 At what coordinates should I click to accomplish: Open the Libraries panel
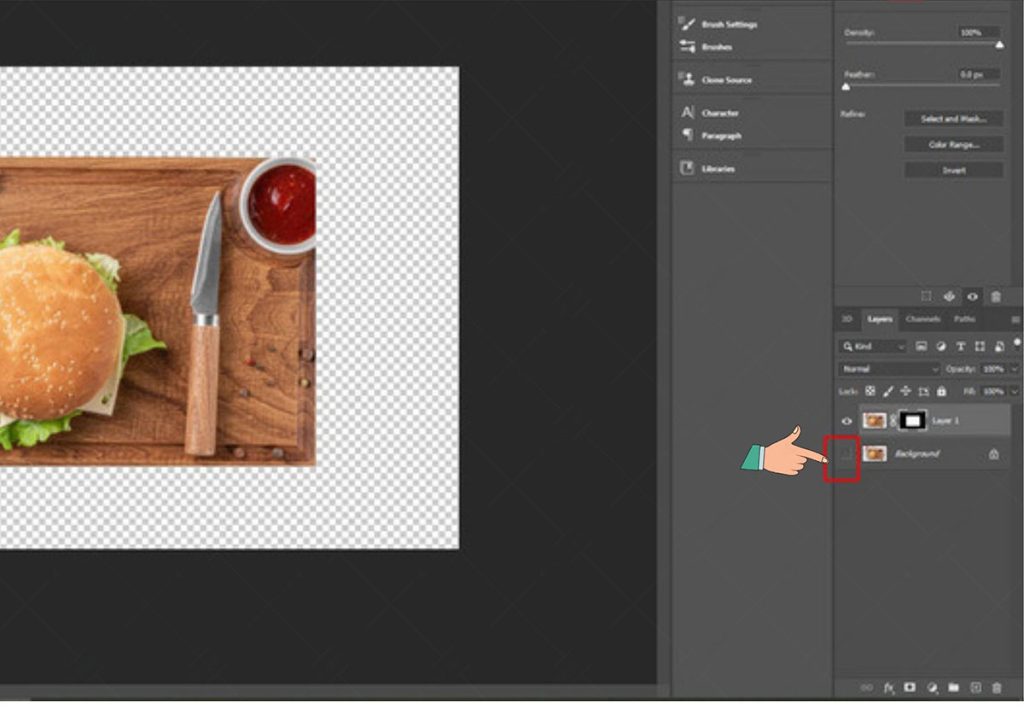tap(720, 168)
